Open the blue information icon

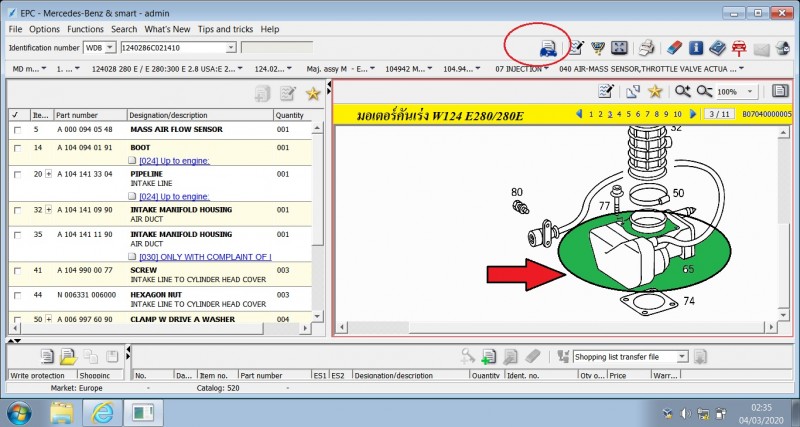(696, 48)
